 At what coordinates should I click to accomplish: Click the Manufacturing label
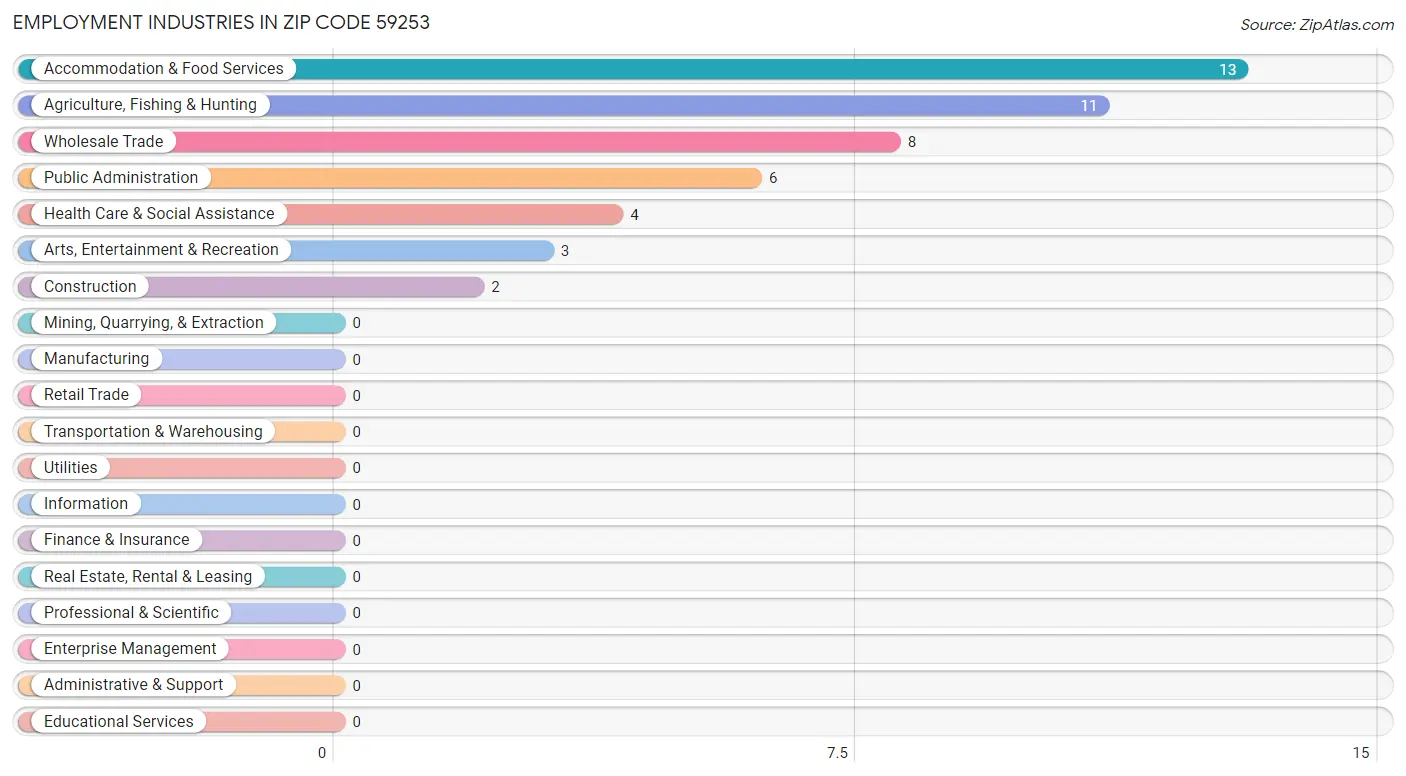tap(96, 359)
